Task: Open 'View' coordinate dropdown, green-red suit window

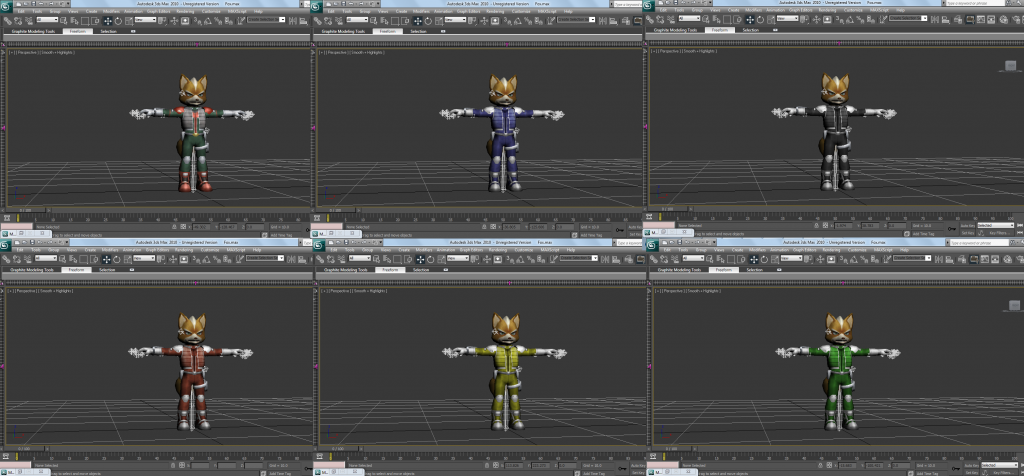Action: click(145, 20)
